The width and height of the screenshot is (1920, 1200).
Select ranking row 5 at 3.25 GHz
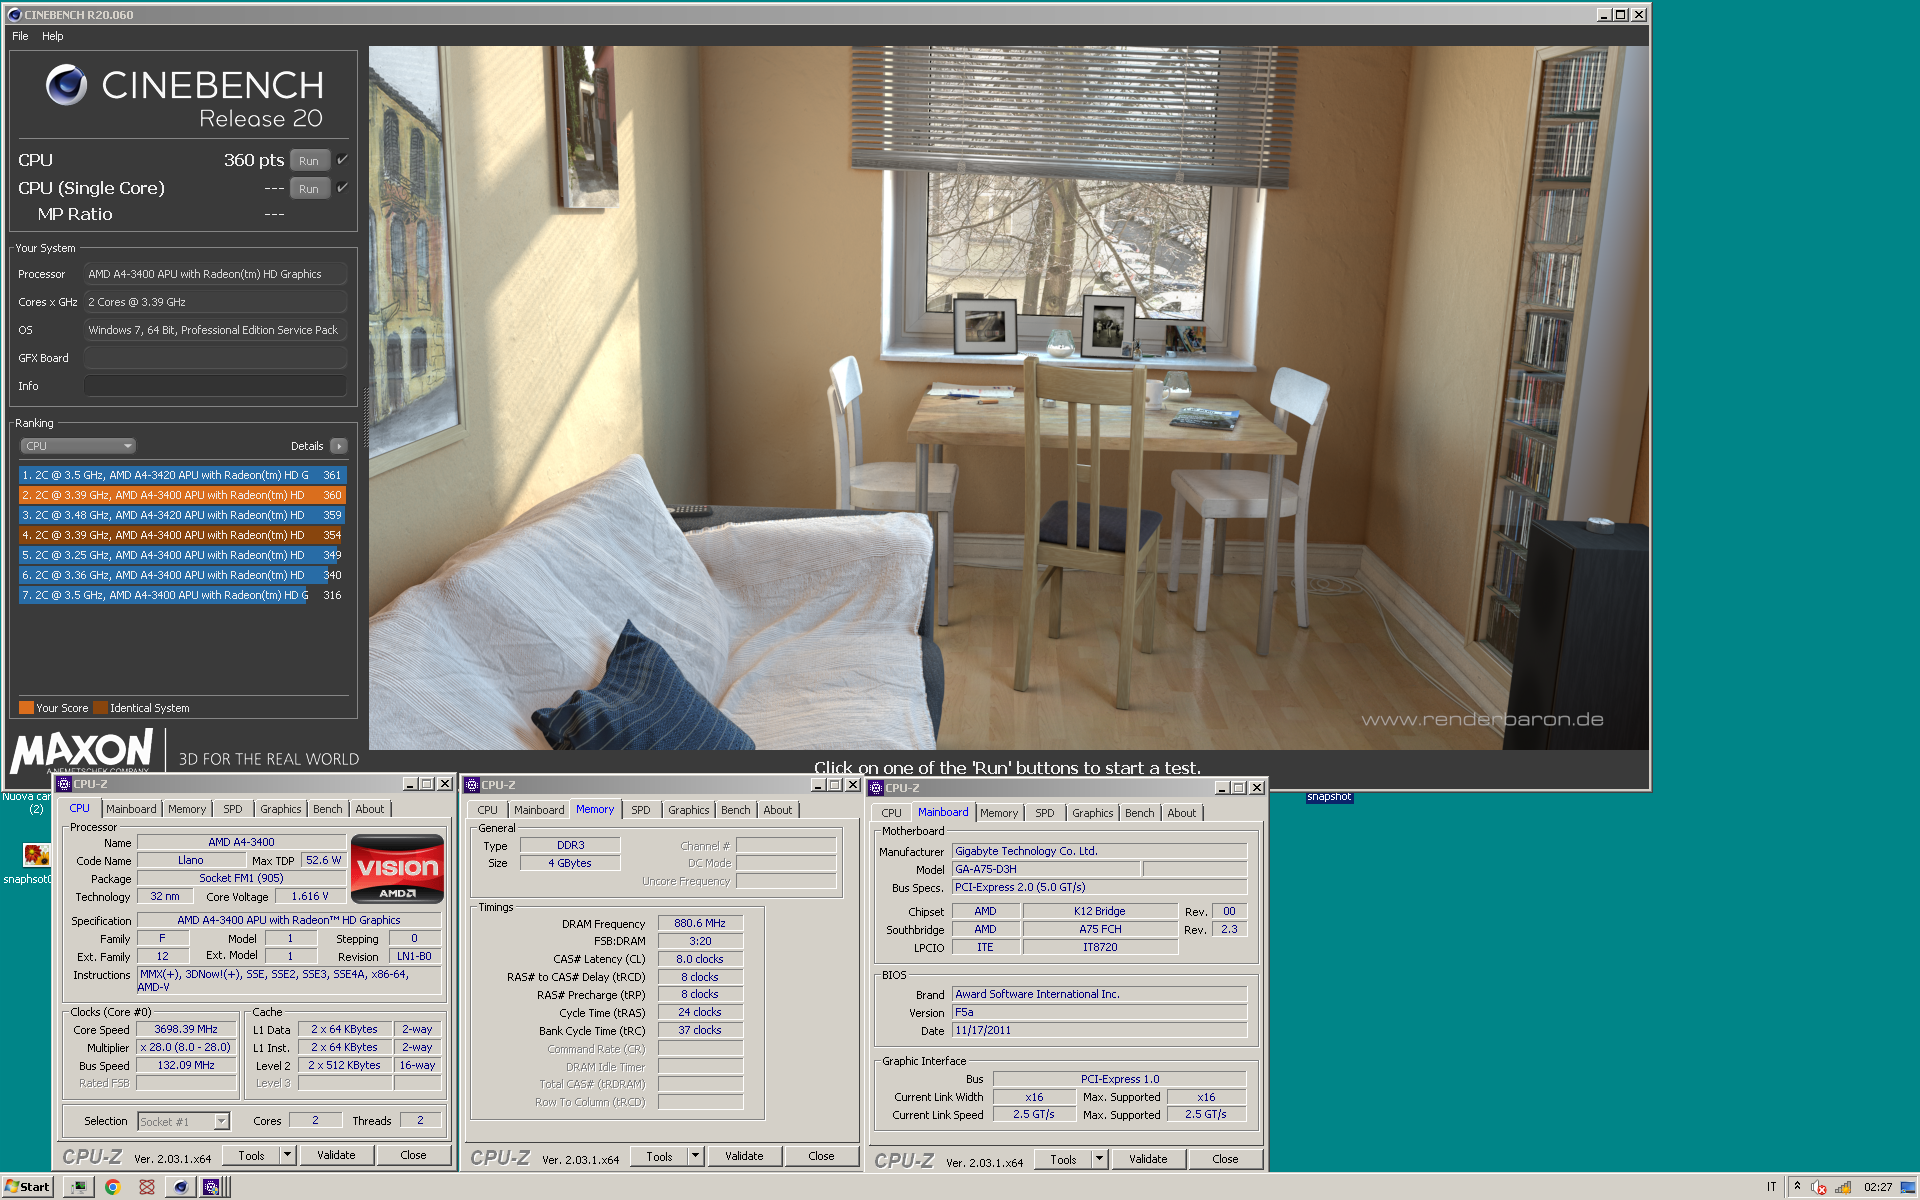pos(182,555)
